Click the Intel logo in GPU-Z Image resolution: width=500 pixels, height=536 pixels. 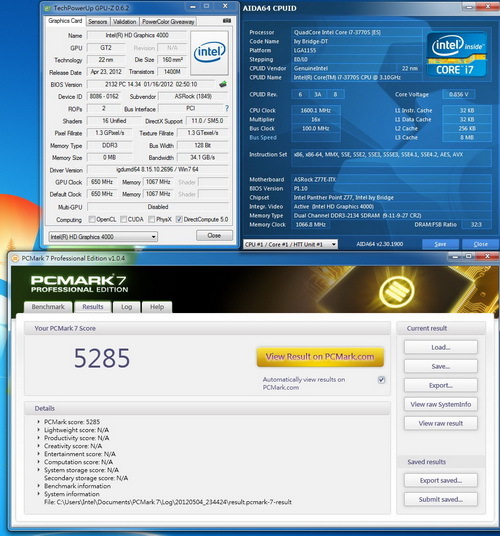209,53
